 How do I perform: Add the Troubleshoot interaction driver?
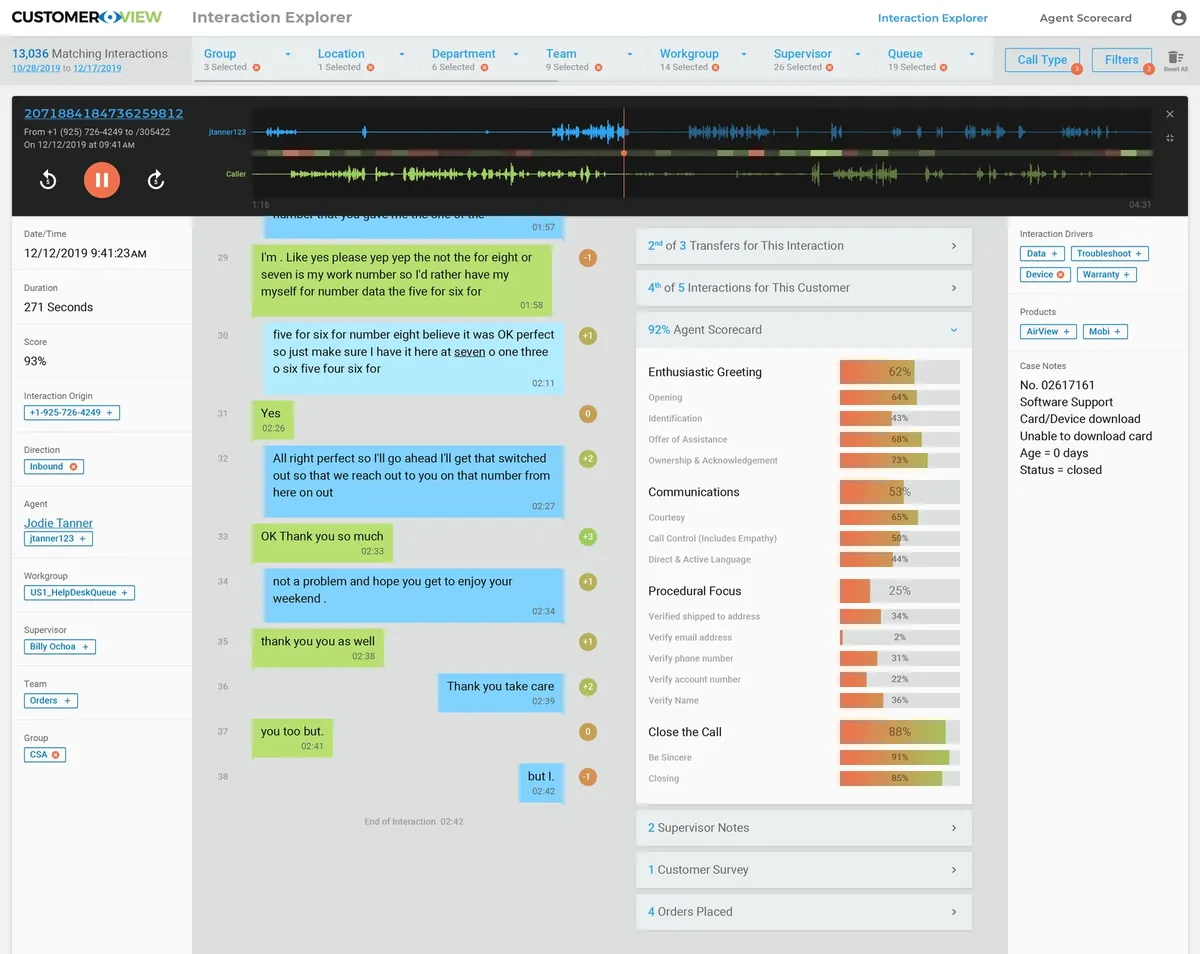[x=1139, y=254]
